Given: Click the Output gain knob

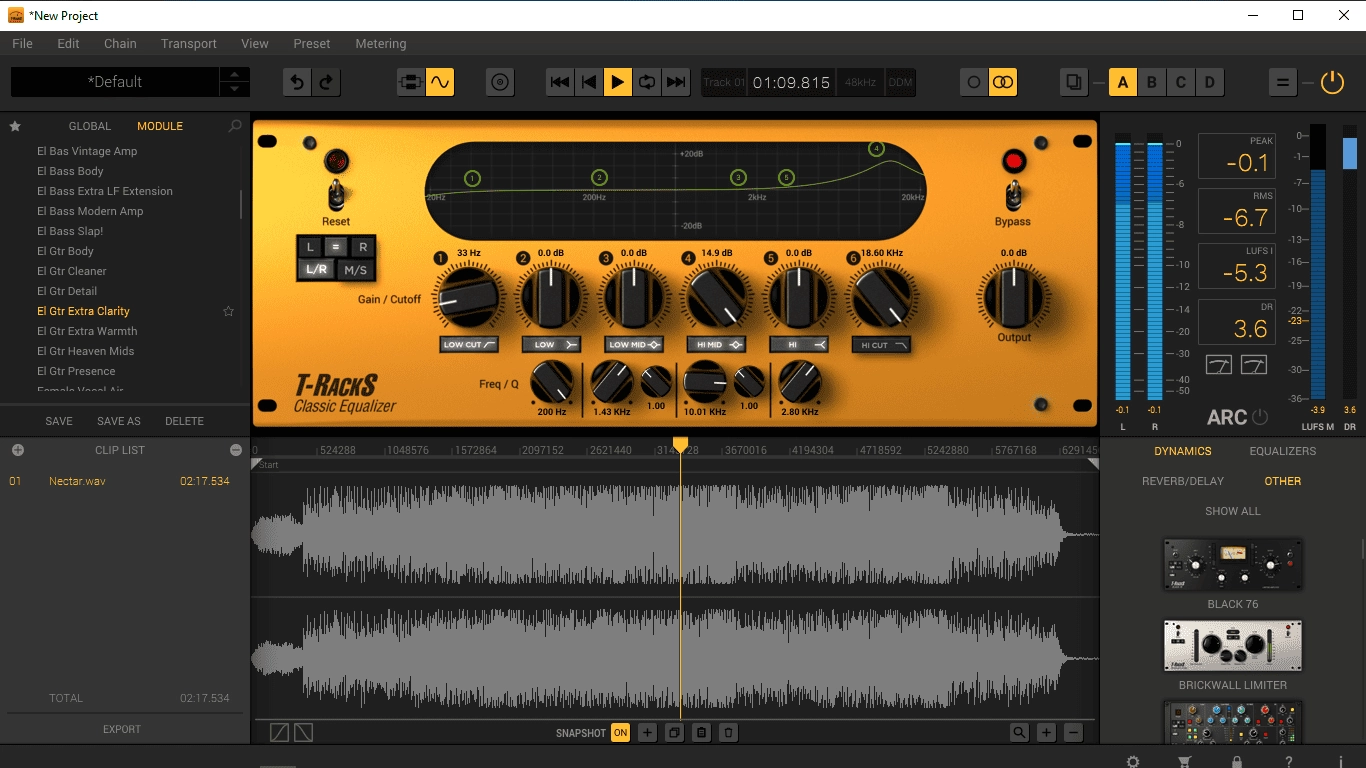Looking at the screenshot, I should click(x=1014, y=297).
